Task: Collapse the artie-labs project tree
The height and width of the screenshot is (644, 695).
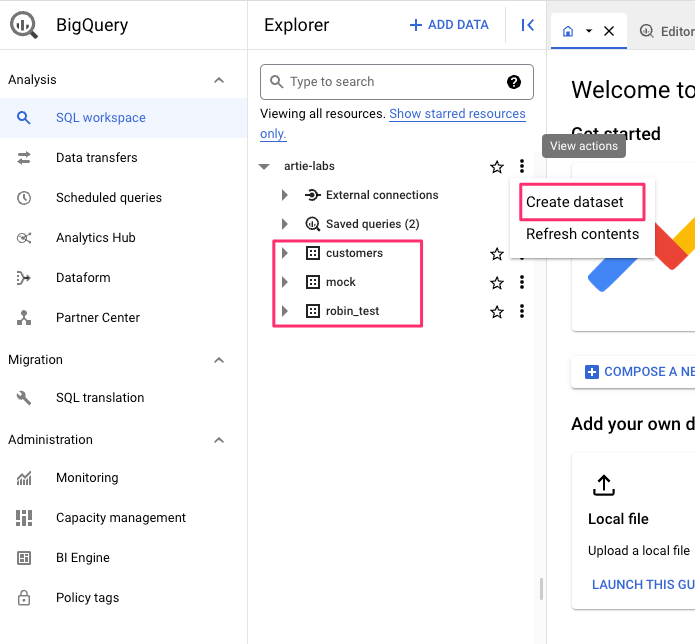Action: [x=265, y=167]
